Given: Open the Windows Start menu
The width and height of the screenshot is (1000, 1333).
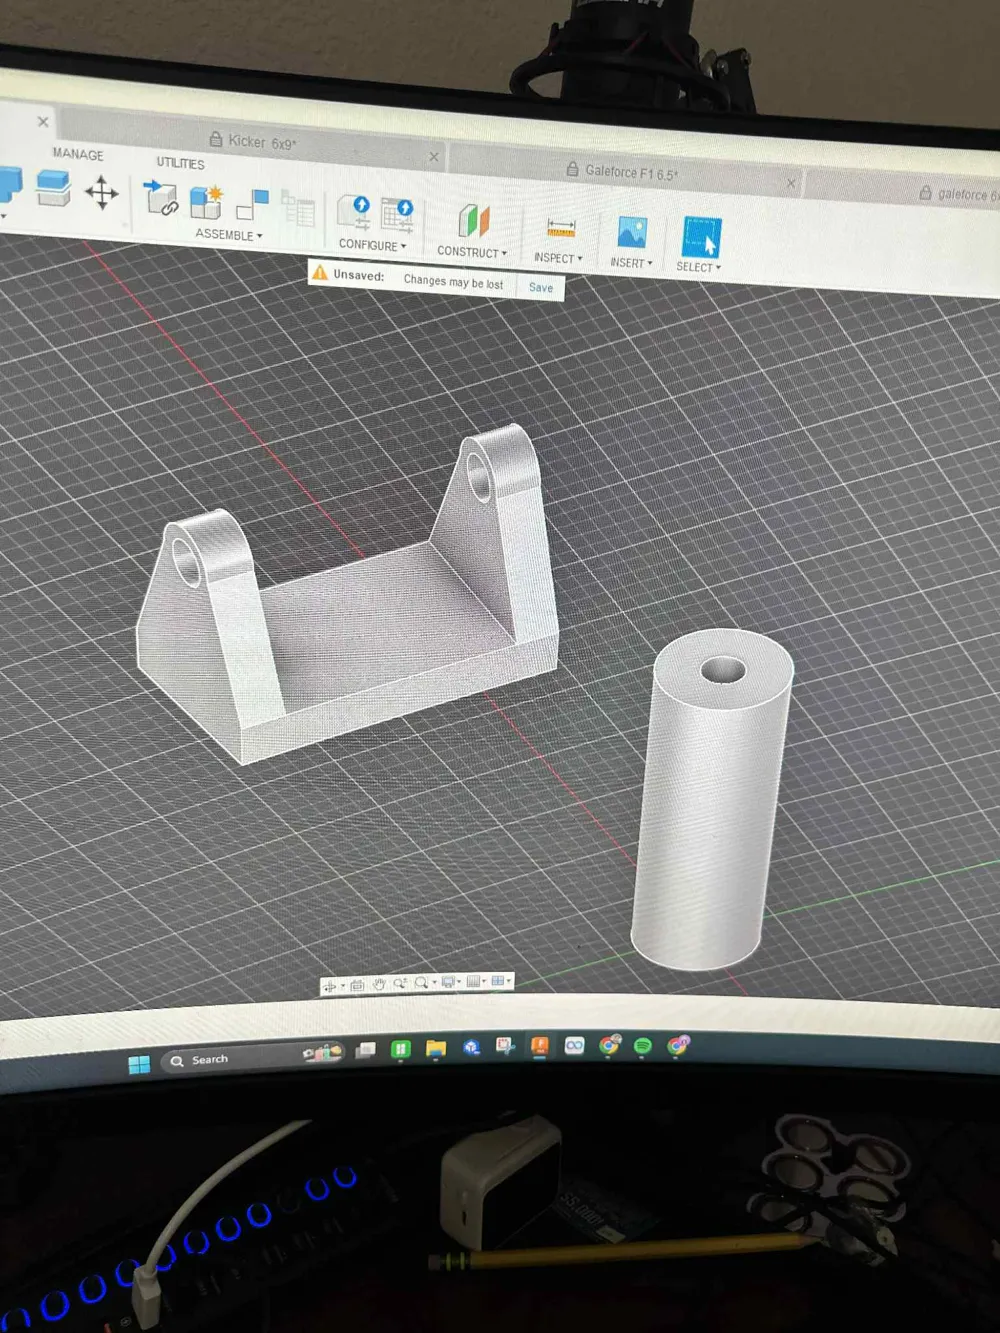Looking at the screenshot, I should click(139, 1064).
